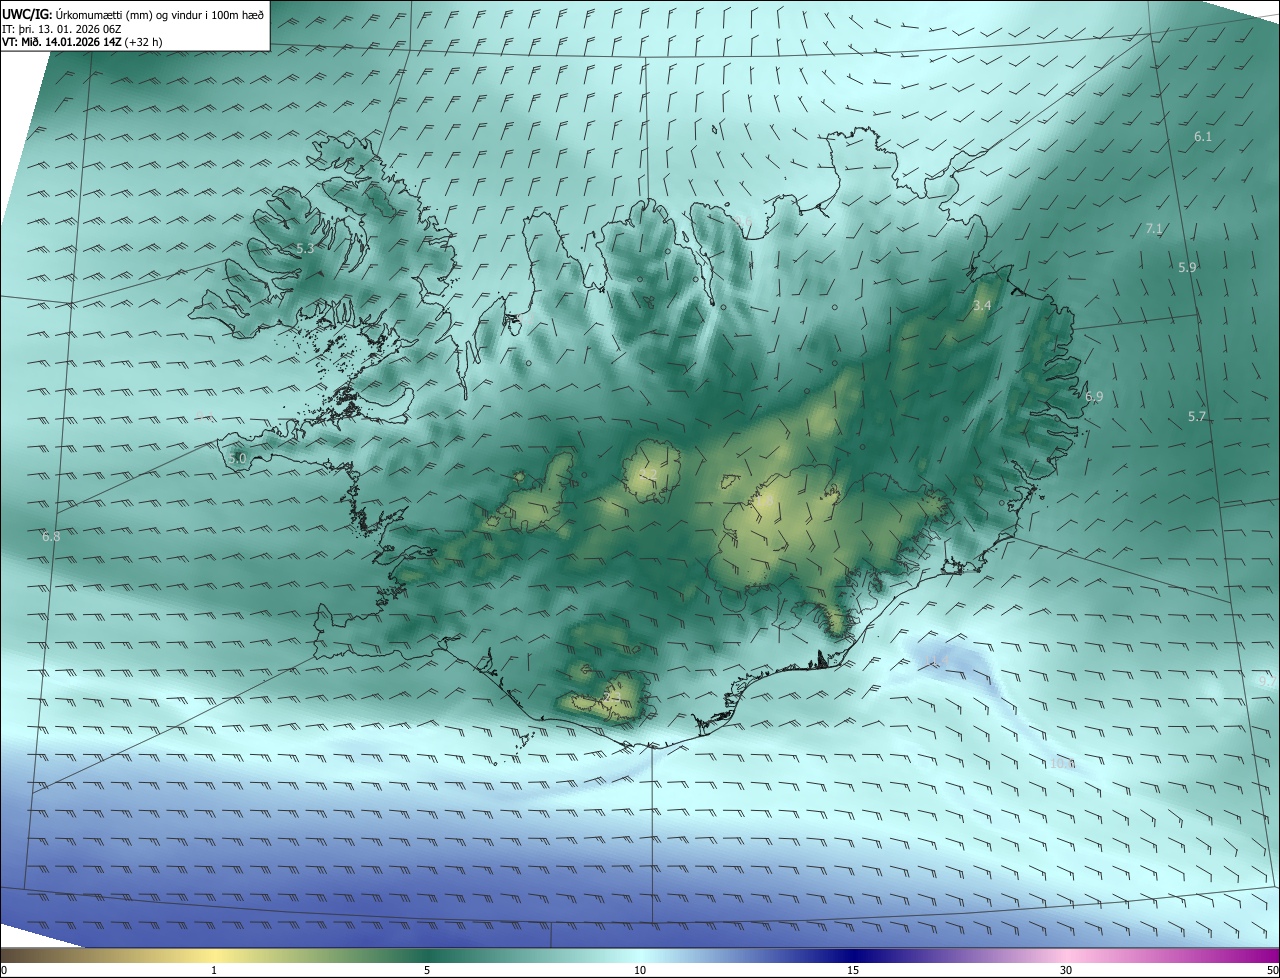Click the 5.3 value label over the Westfjords

(x=305, y=248)
